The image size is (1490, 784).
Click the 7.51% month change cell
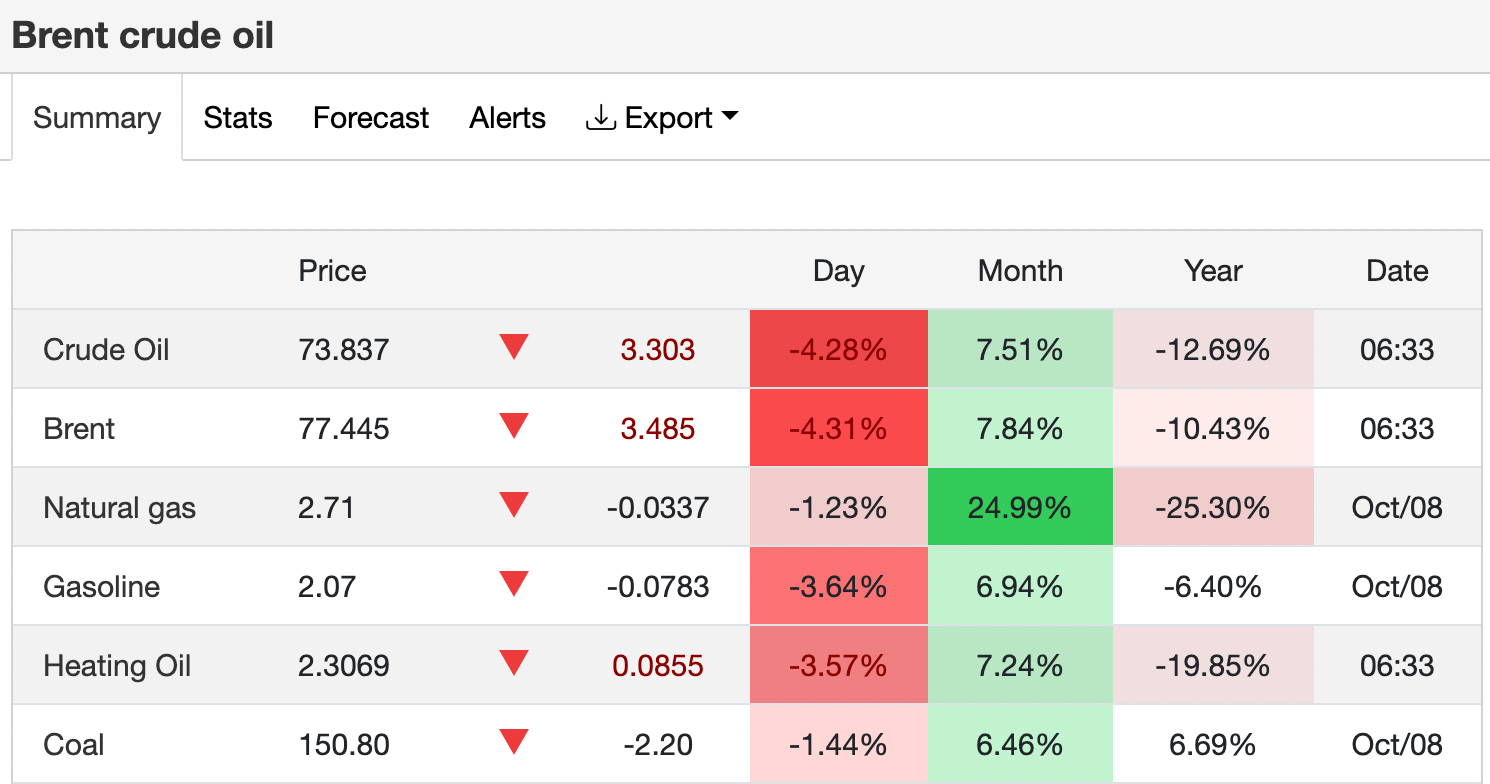1020,349
